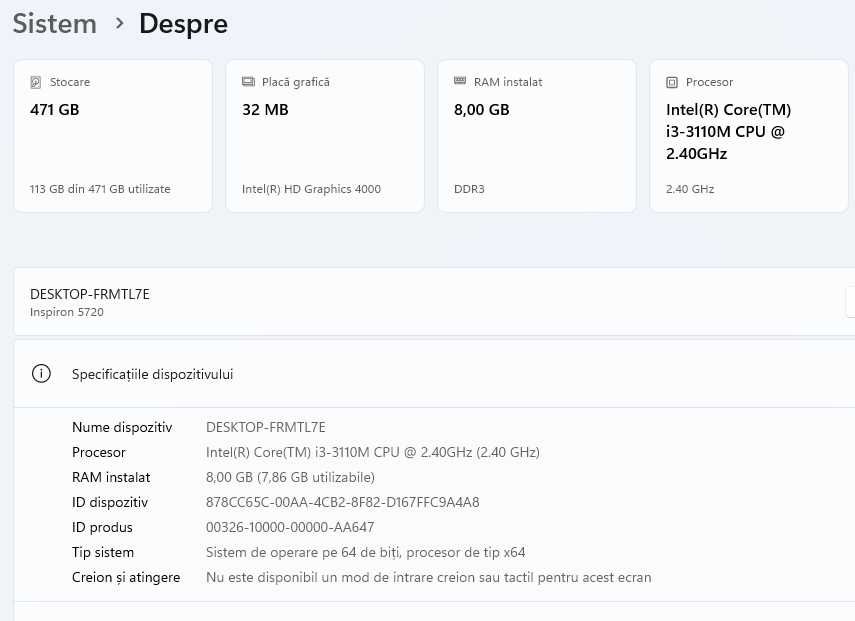Click the 'RAM instalat' row label in specifications
This screenshot has height=621, width=855.
(x=111, y=478)
